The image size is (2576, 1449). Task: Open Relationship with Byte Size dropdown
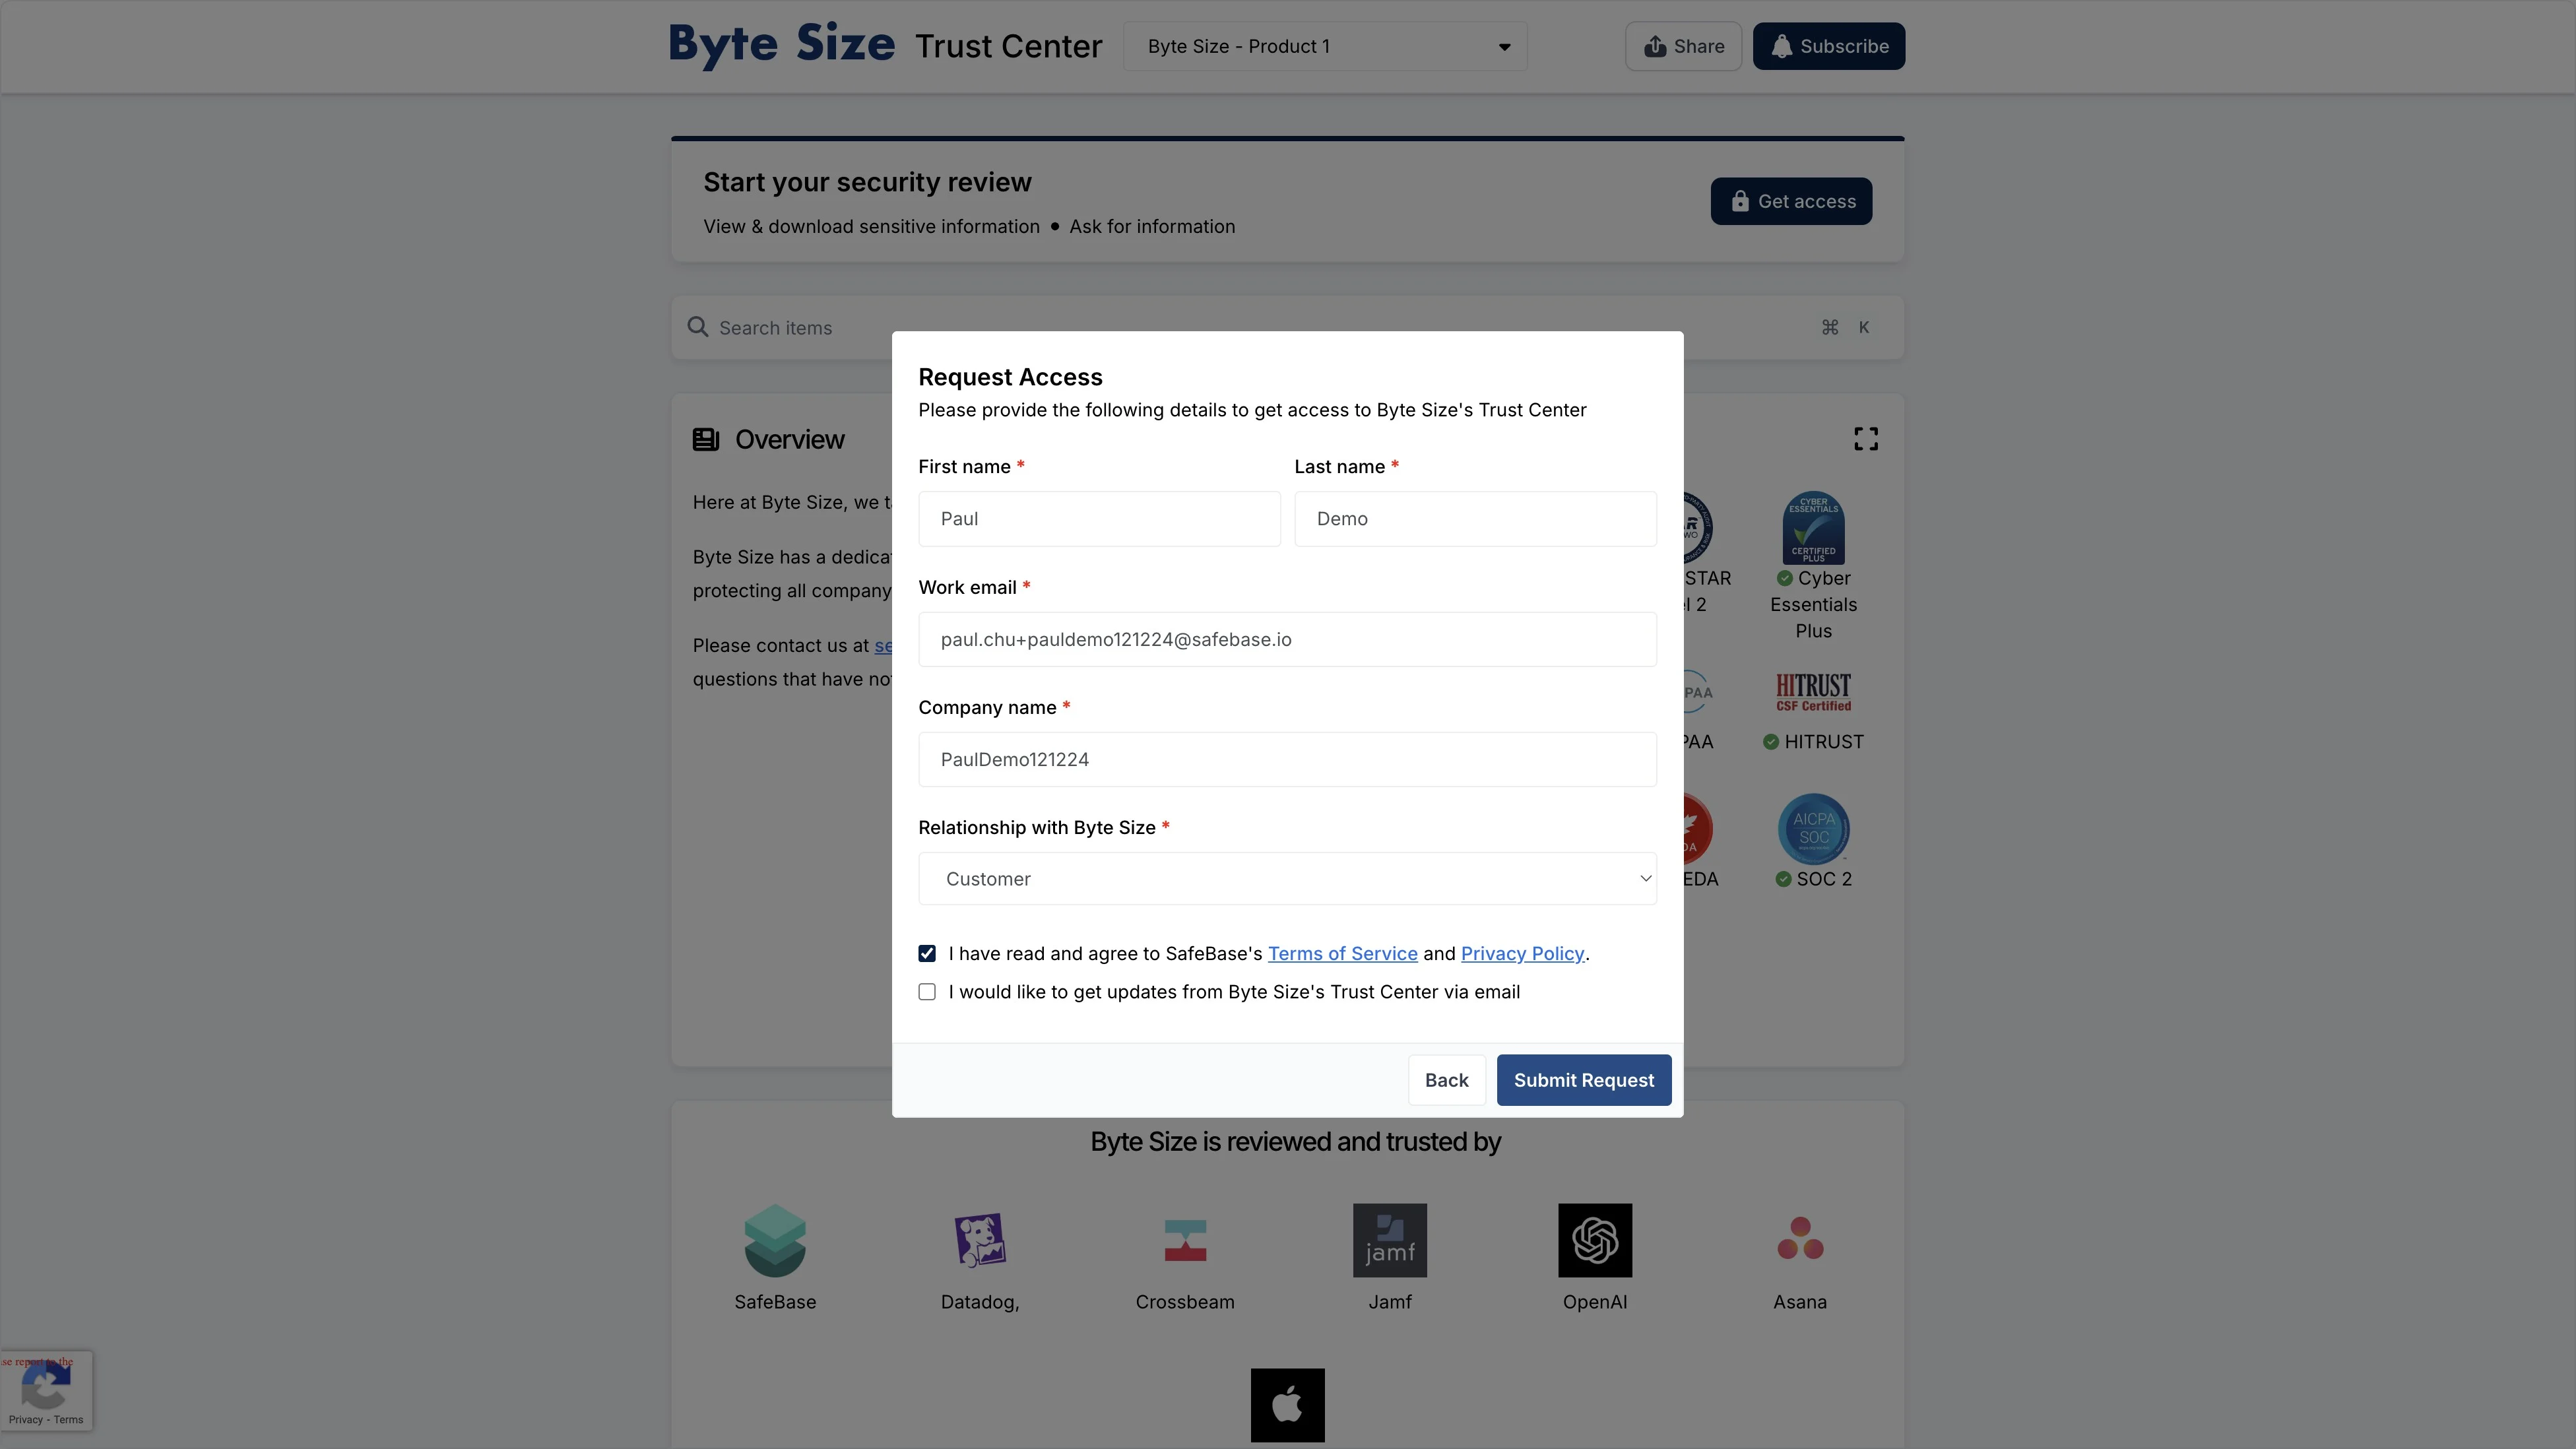1287,879
